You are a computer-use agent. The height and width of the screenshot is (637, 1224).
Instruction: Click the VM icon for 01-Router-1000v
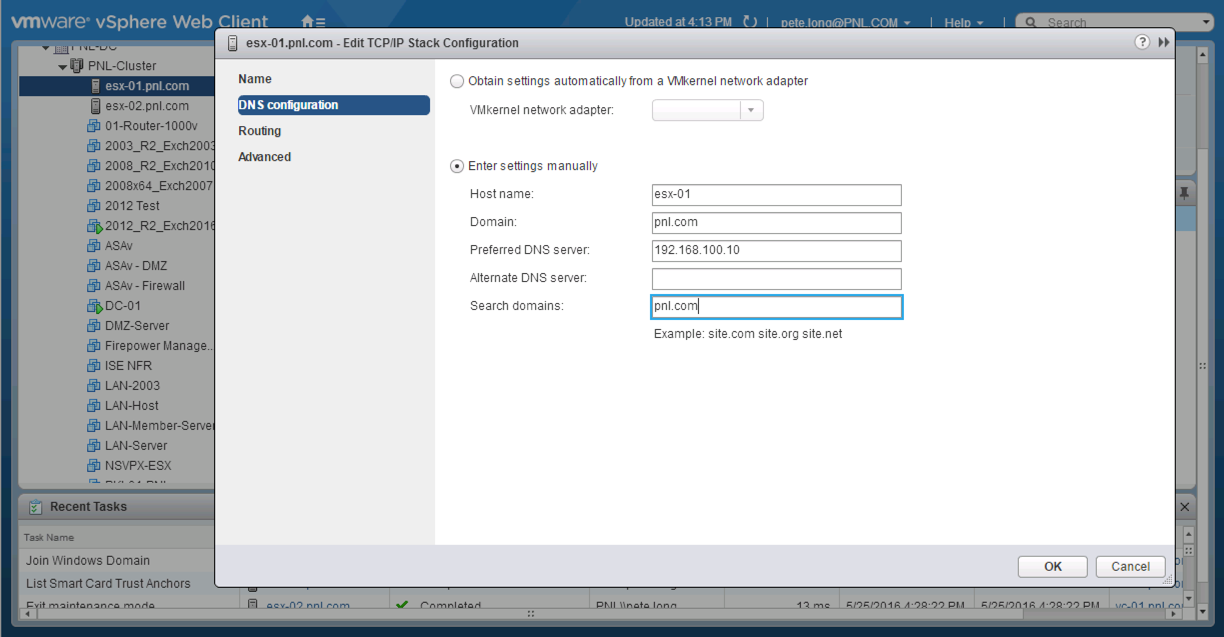pos(94,126)
